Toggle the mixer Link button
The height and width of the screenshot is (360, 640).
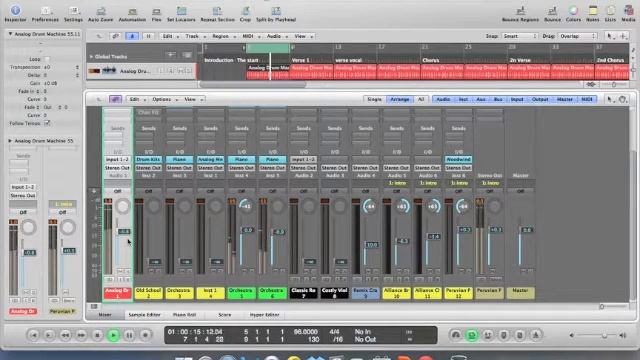point(116,99)
